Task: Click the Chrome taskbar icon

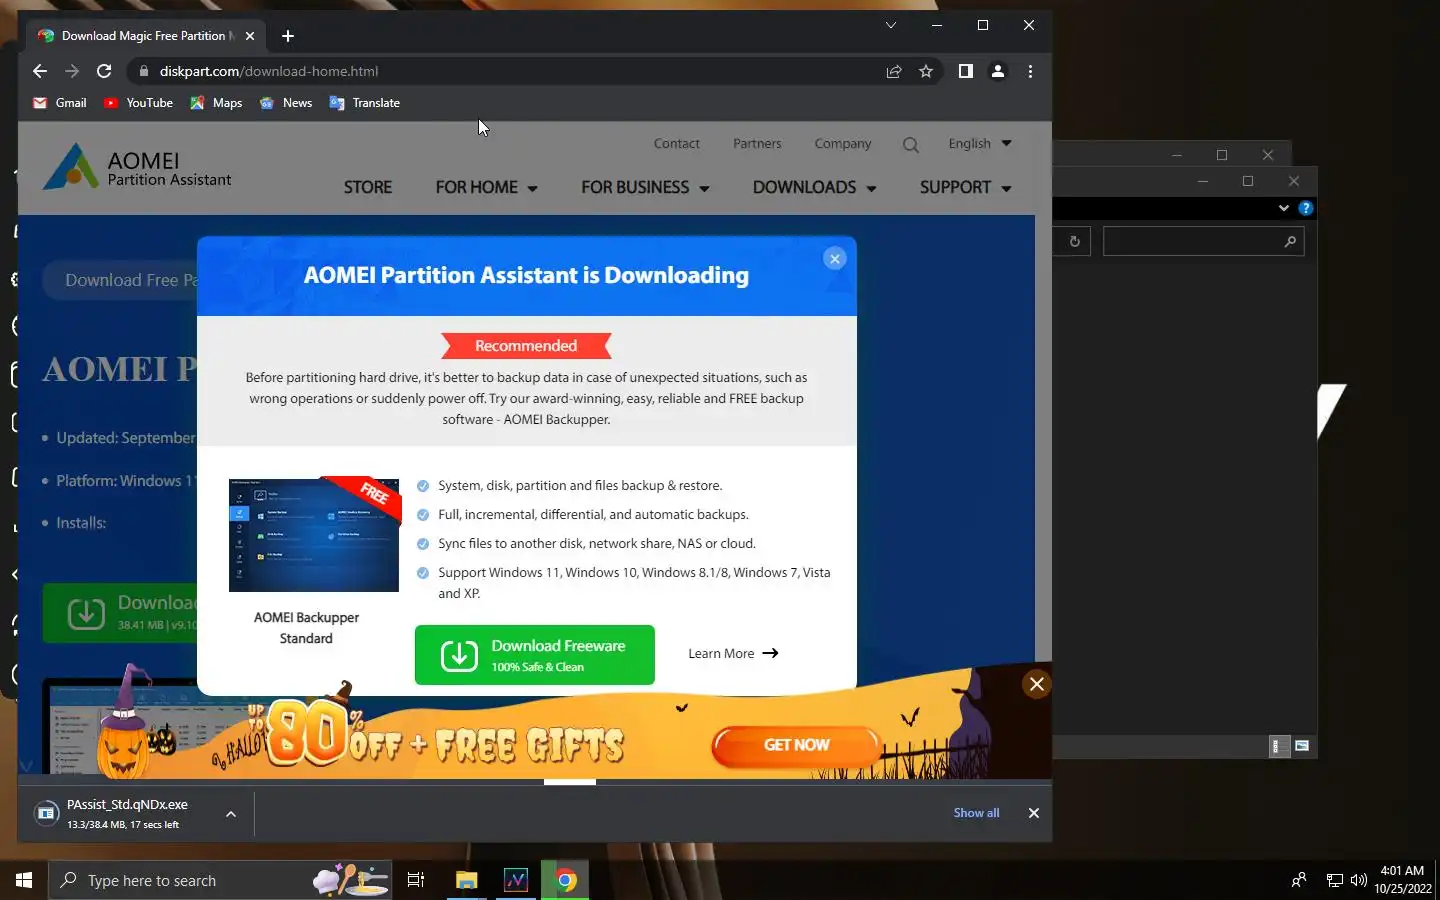Action: click(566, 880)
